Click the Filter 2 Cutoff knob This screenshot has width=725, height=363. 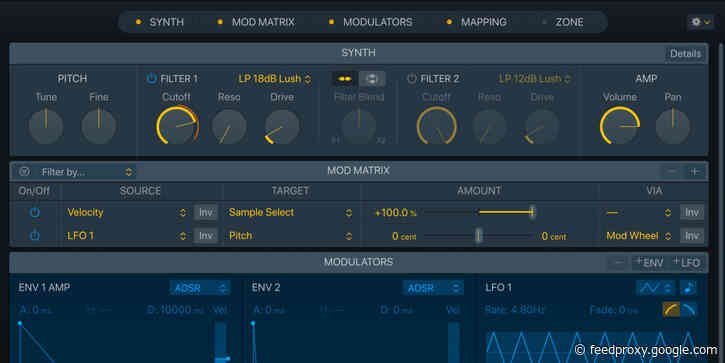[x=436, y=126]
